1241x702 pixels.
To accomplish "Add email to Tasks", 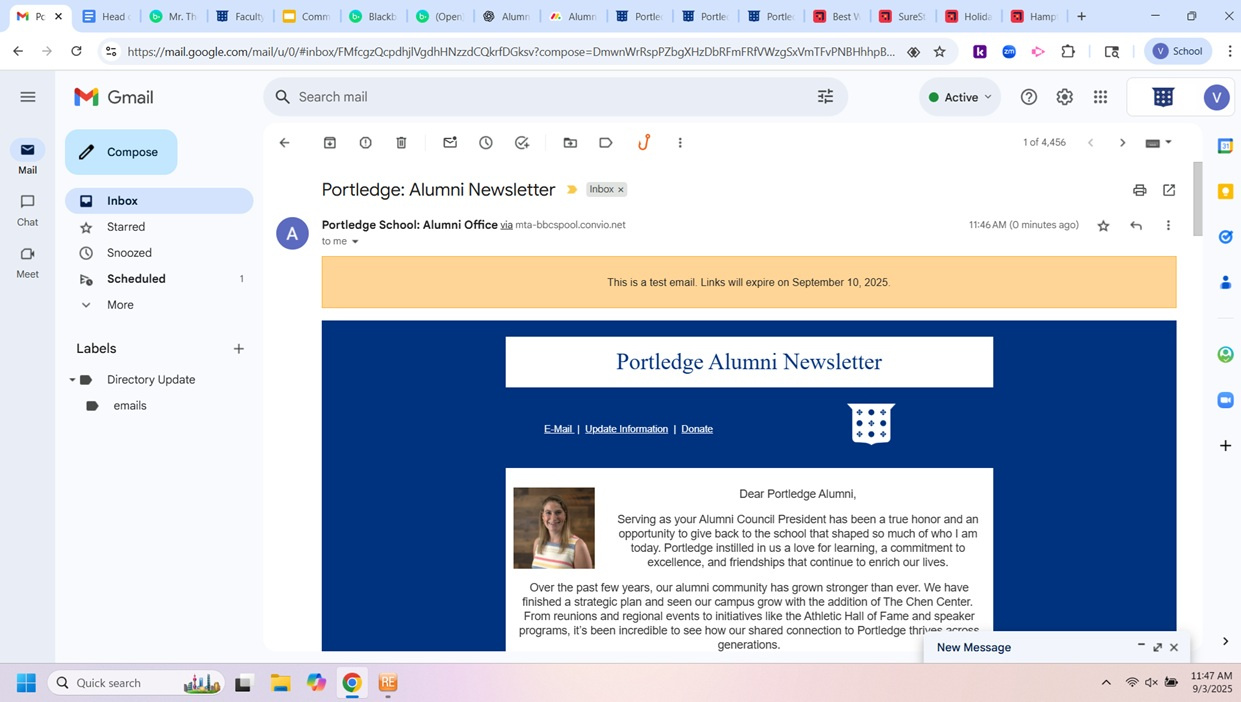I will [x=522, y=143].
